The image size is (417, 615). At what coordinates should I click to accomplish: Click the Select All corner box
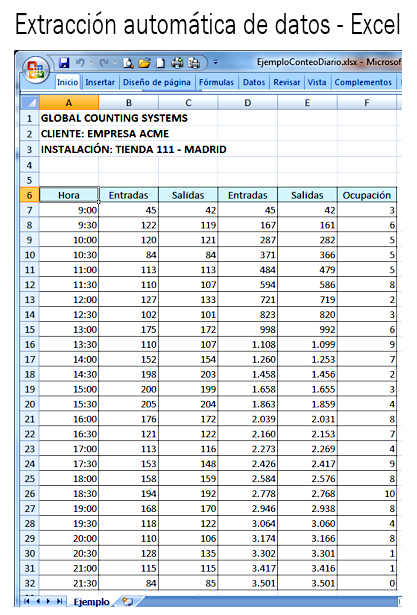tap(30, 103)
